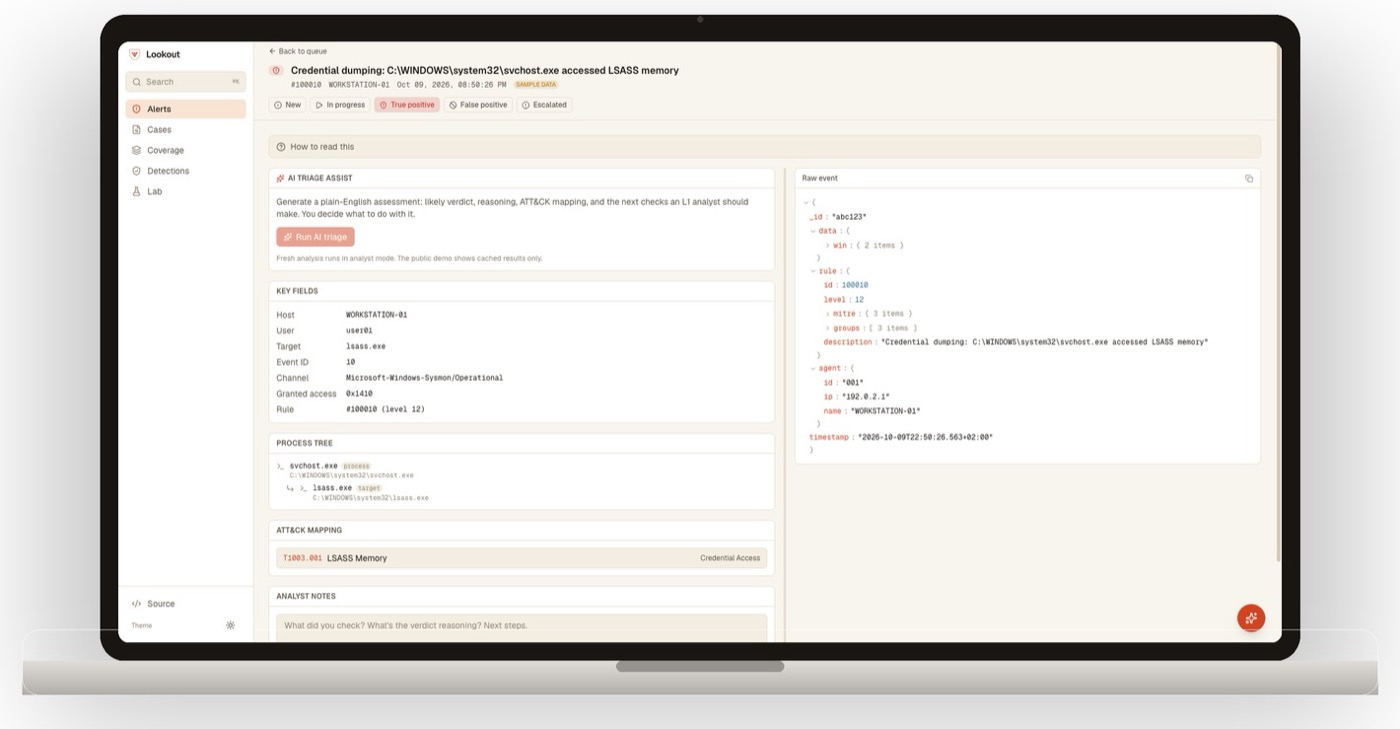Toggle the theme with the sun icon

230,625
